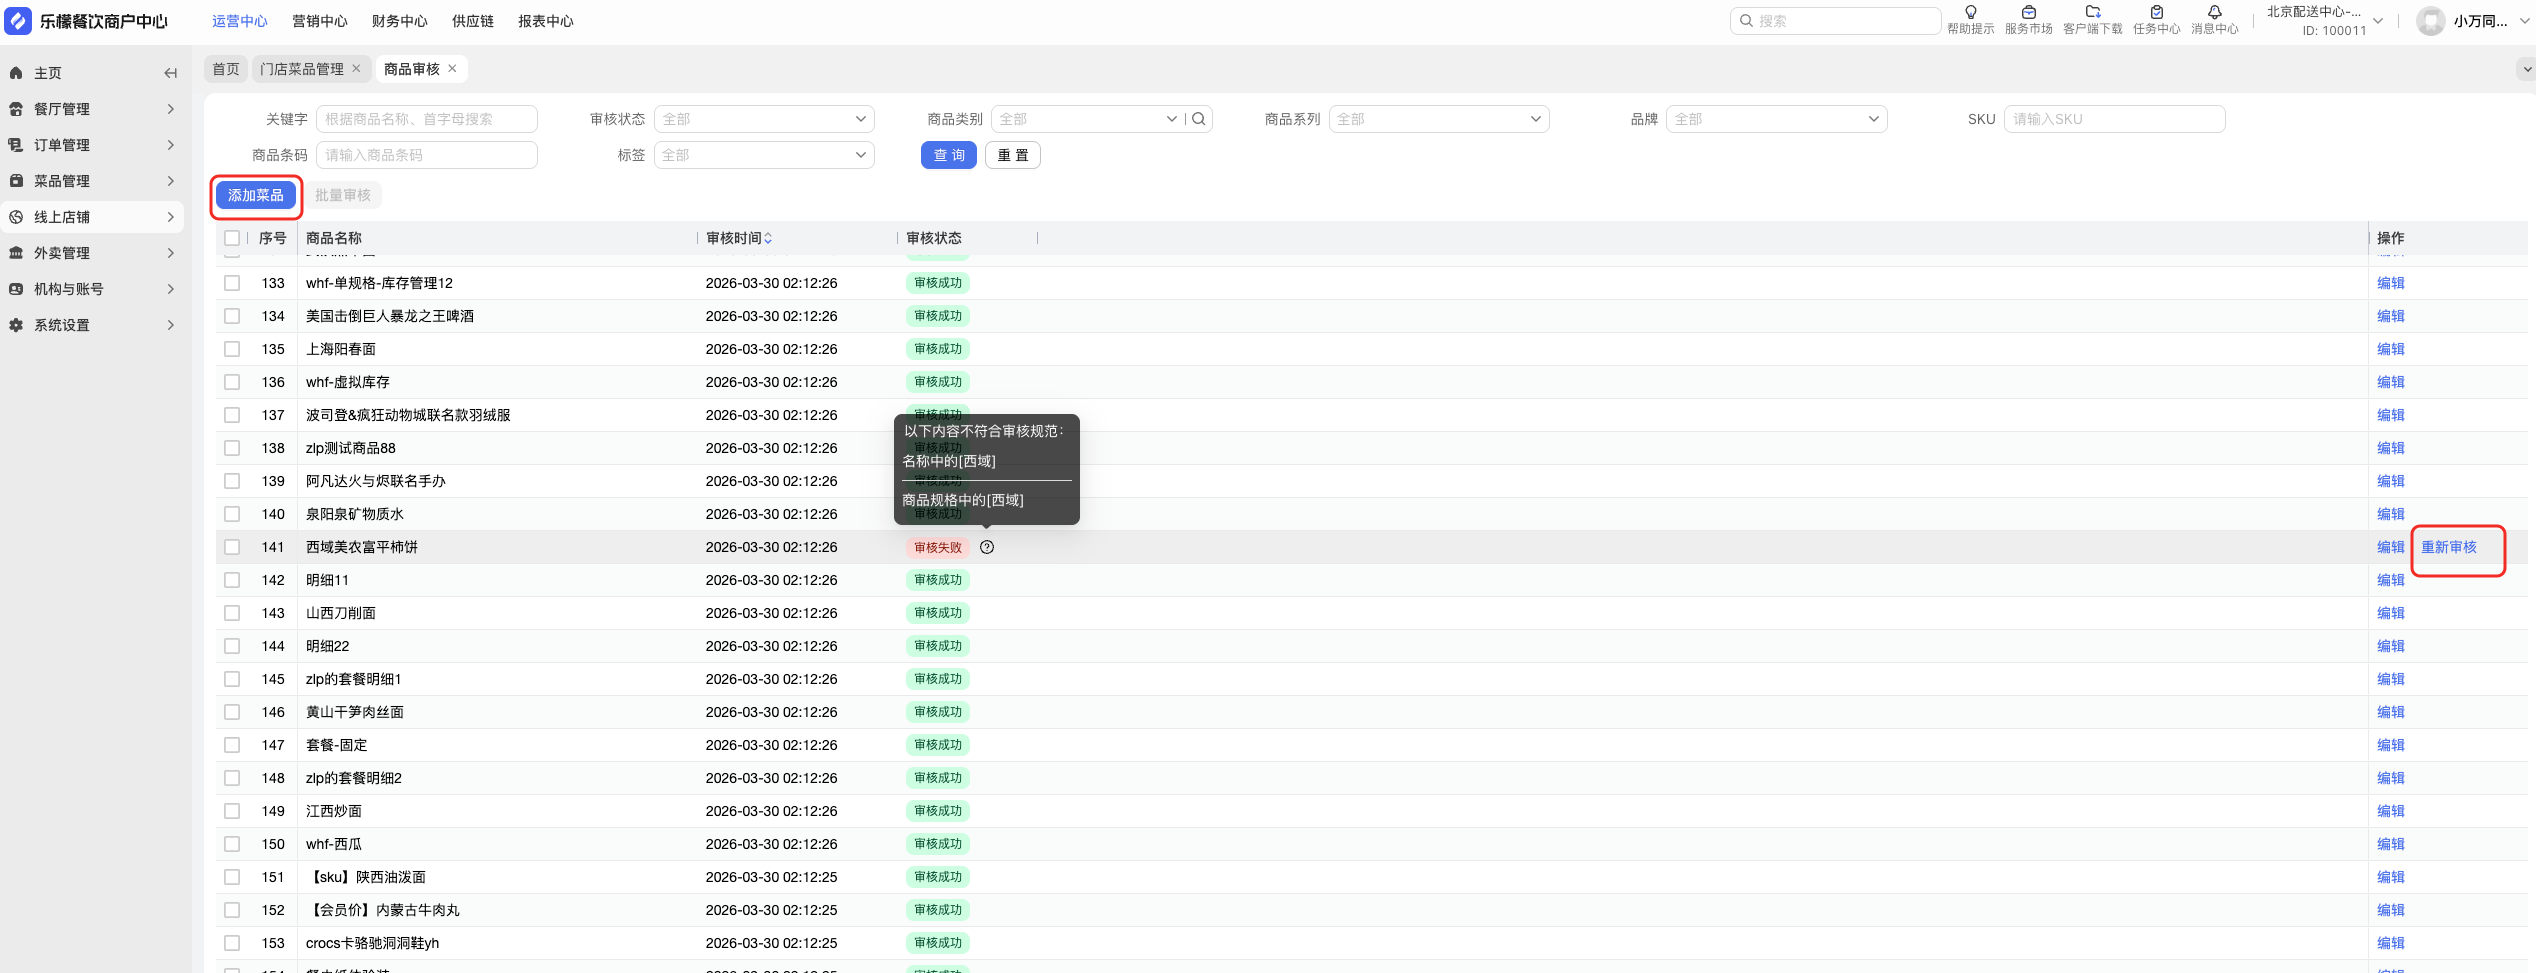The image size is (2536, 973).
Task: Open the 品牌 dropdown
Action: (1776, 119)
